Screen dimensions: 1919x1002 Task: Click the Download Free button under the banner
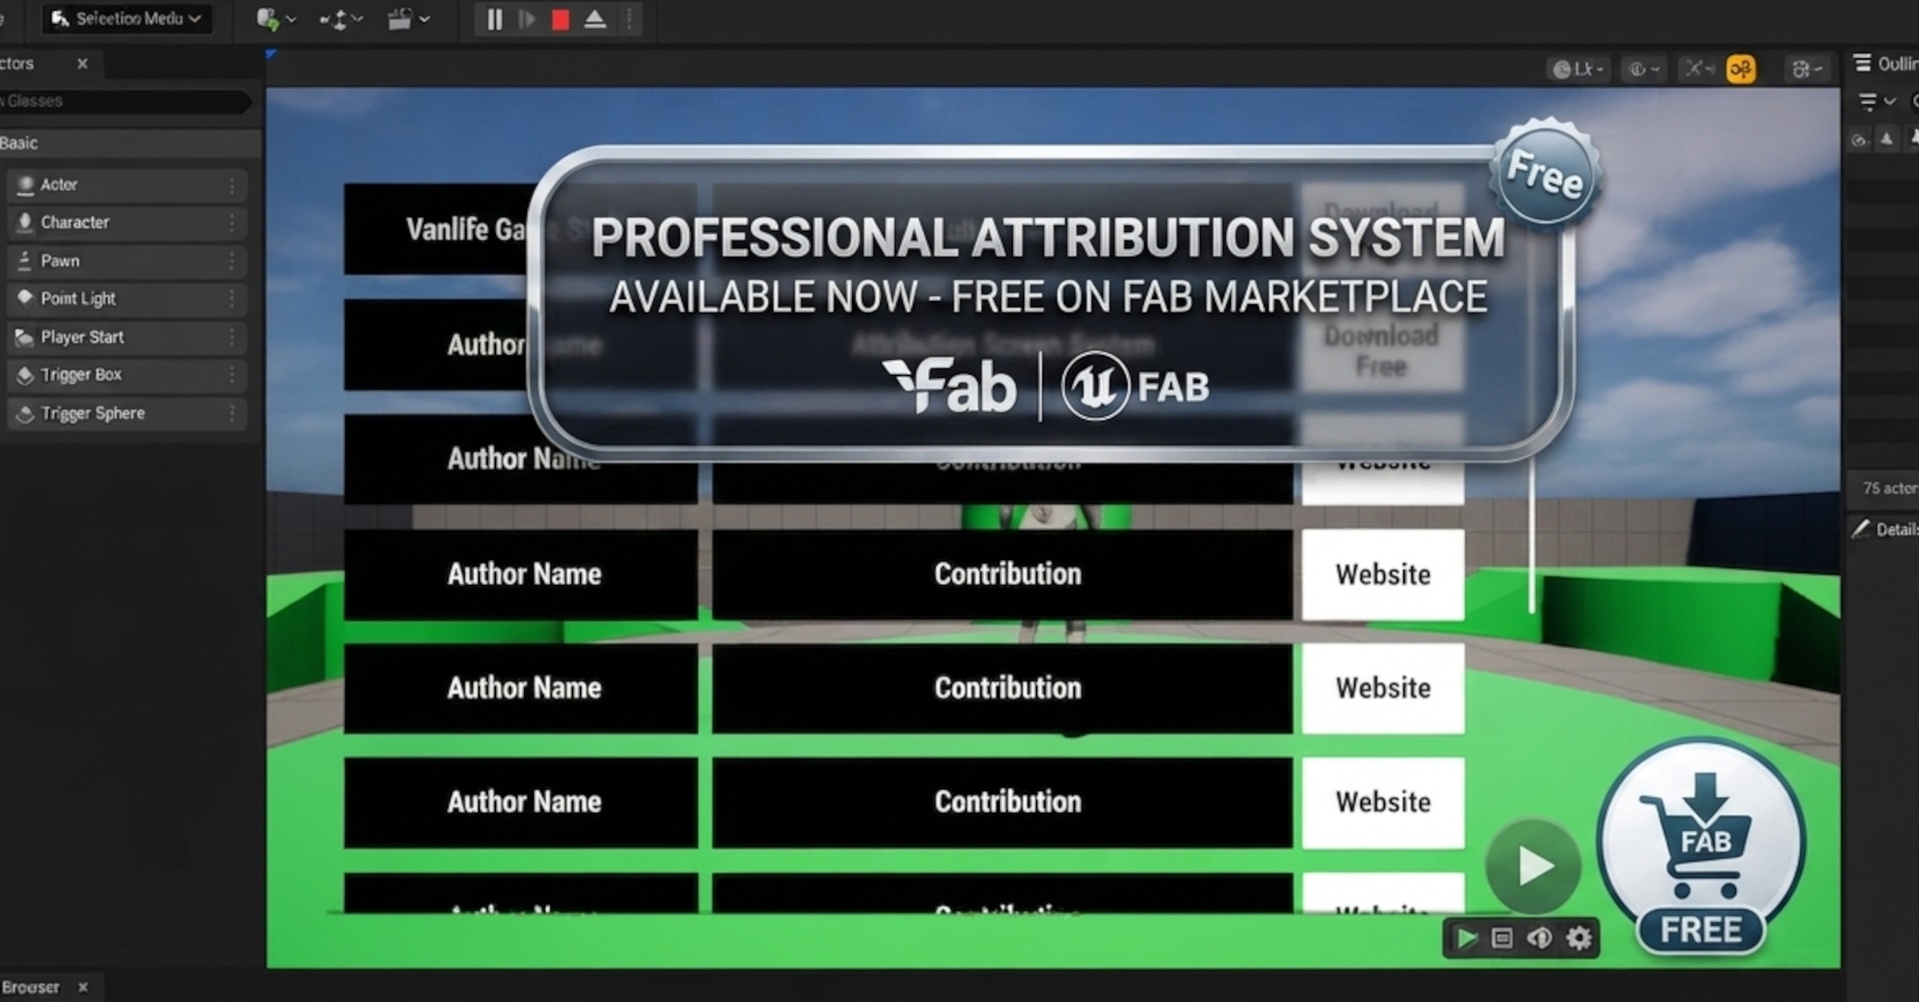(1382, 350)
